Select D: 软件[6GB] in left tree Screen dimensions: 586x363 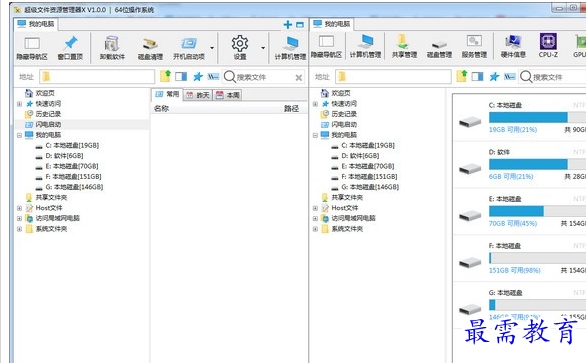tap(59, 156)
